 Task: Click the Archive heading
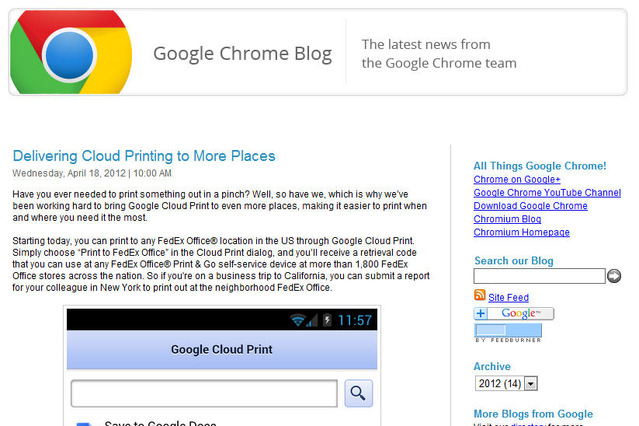492,366
